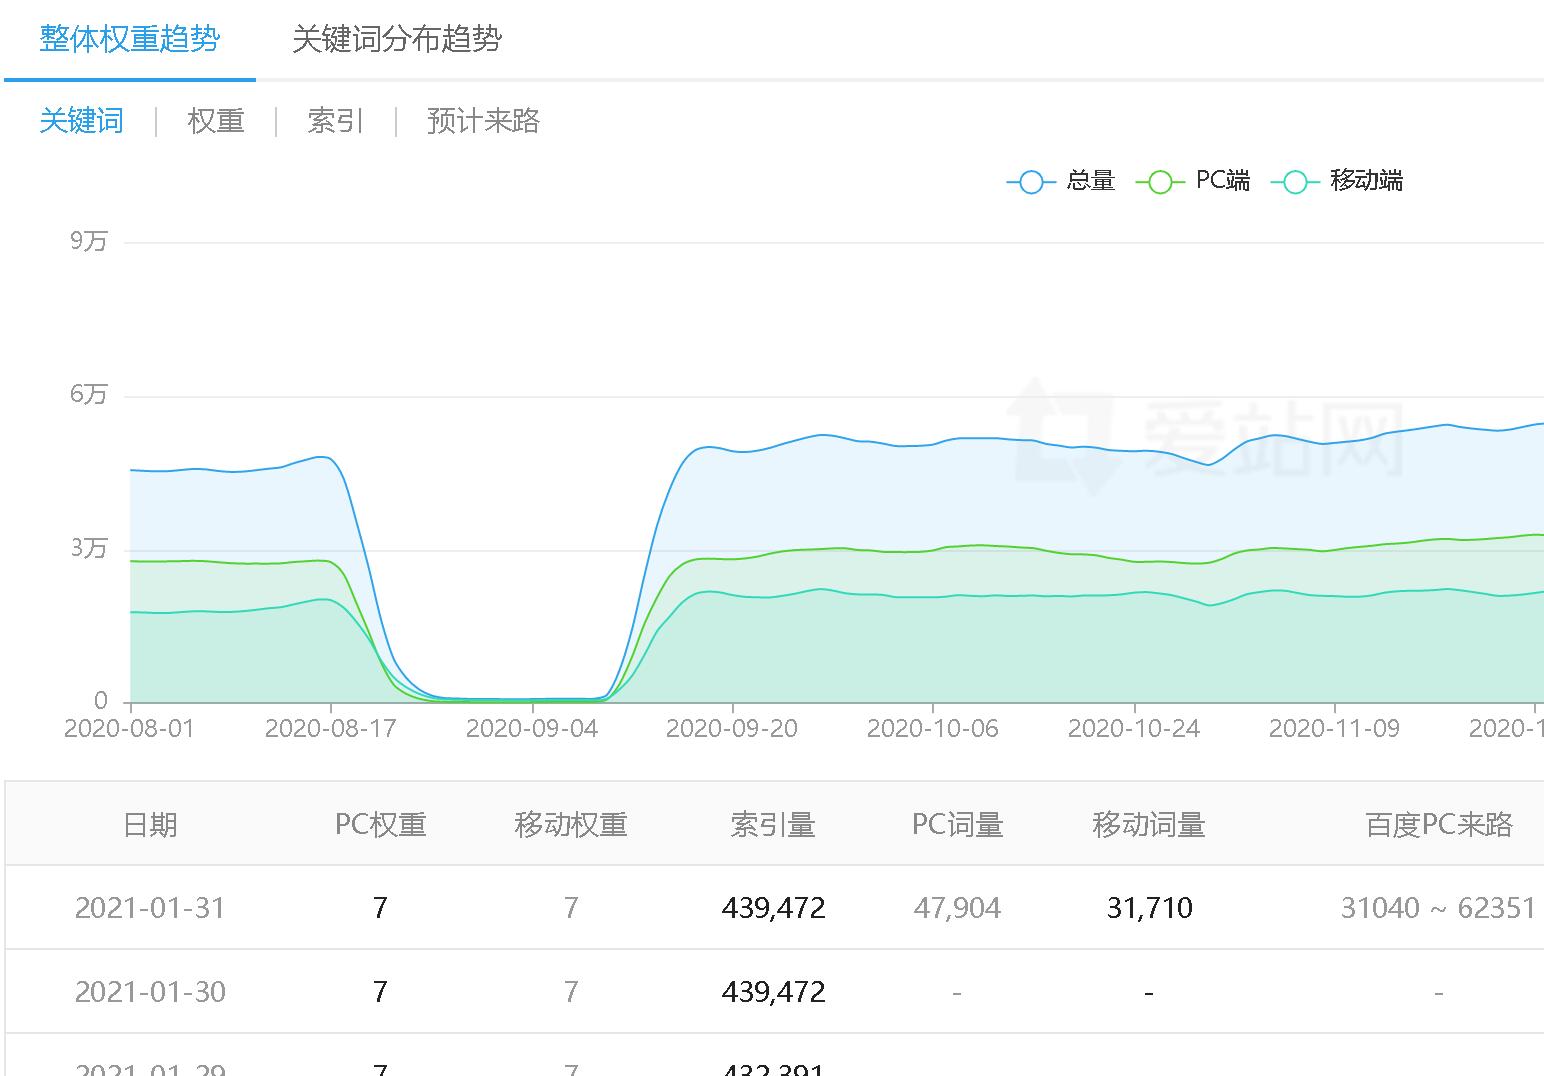Click the 2020-11-09 axis date label
The height and width of the screenshot is (1076, 1544).
[1335, 728]
